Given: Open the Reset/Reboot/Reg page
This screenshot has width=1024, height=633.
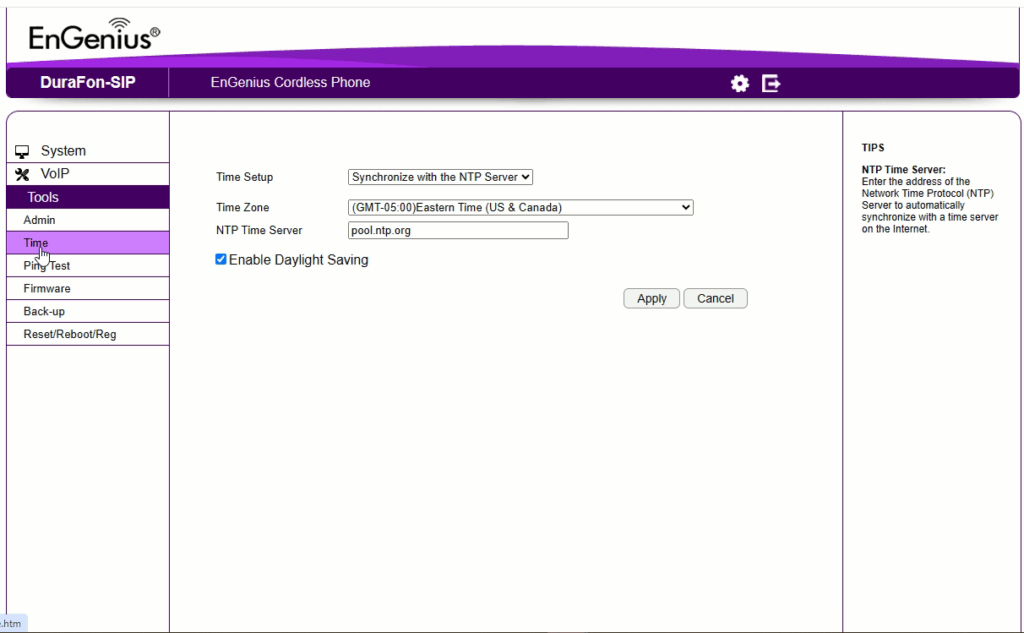Looking at the screenshot, I should click(x=88, y=334).
